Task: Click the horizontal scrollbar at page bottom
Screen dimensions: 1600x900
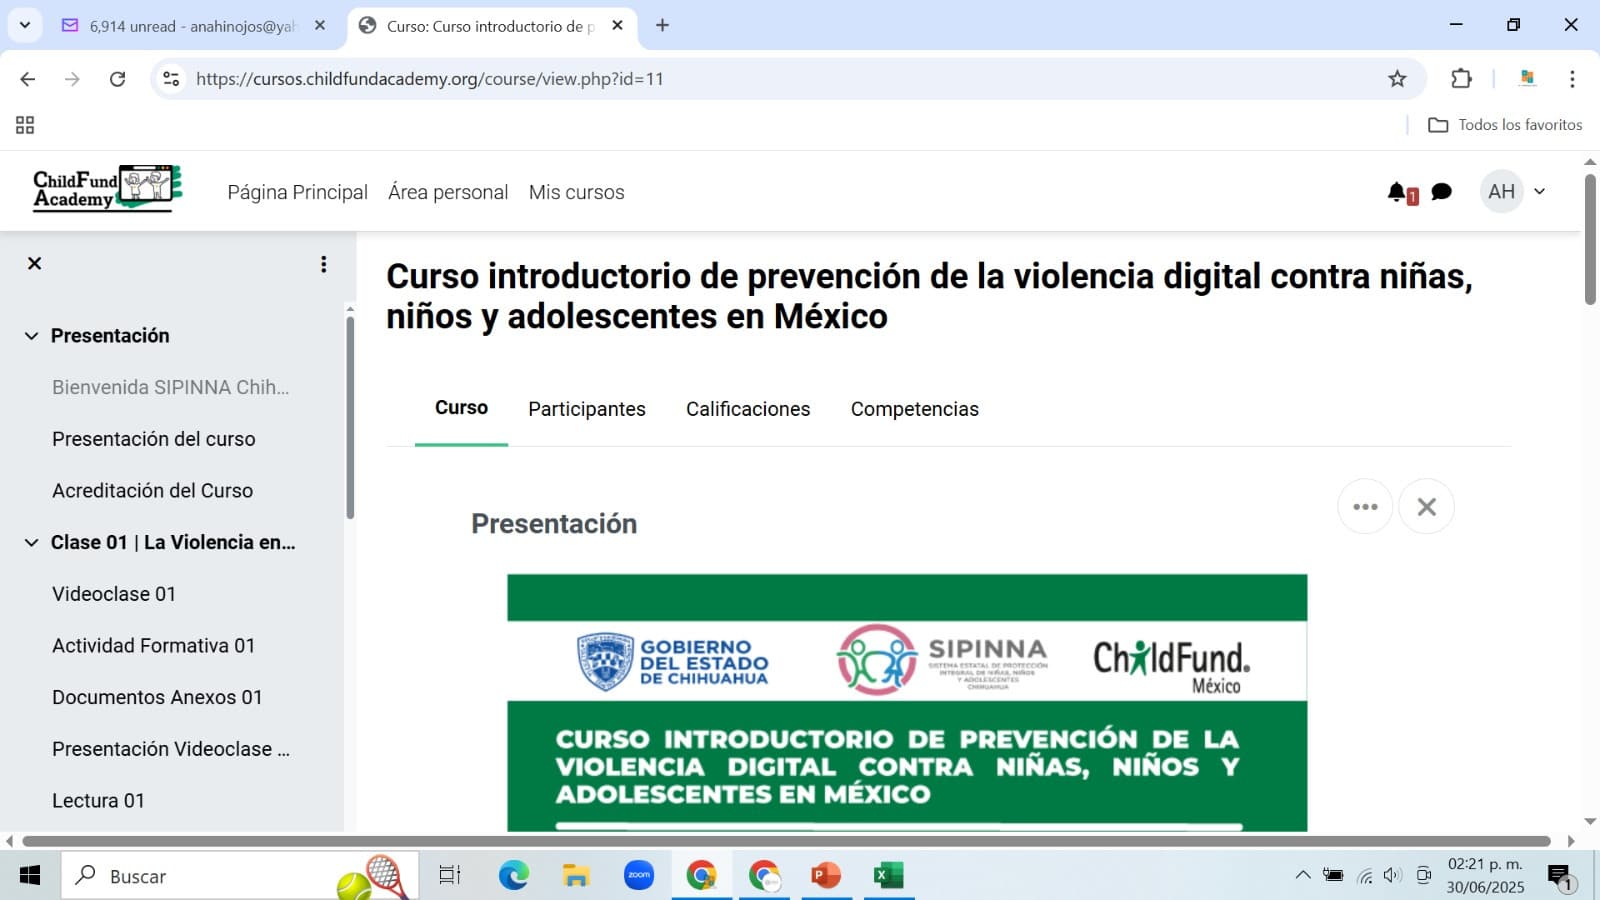Action: pos(785,841)
